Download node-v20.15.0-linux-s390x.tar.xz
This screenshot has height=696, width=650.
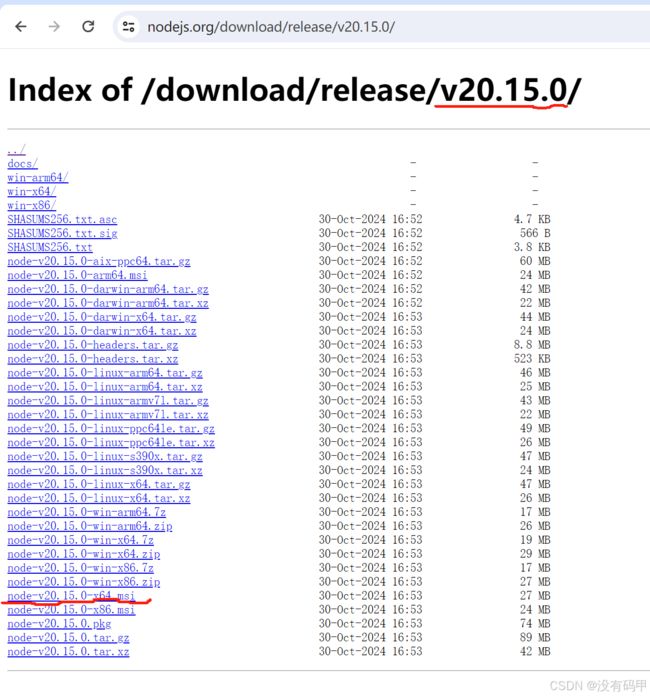click(105, 471)
